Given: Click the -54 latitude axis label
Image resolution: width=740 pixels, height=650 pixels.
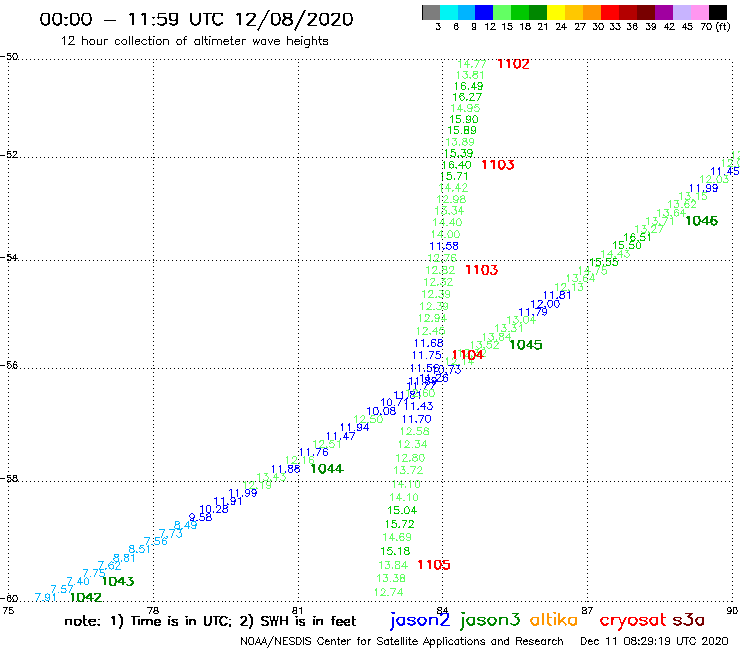Looking at the screenshot, I should coord(9,257).
